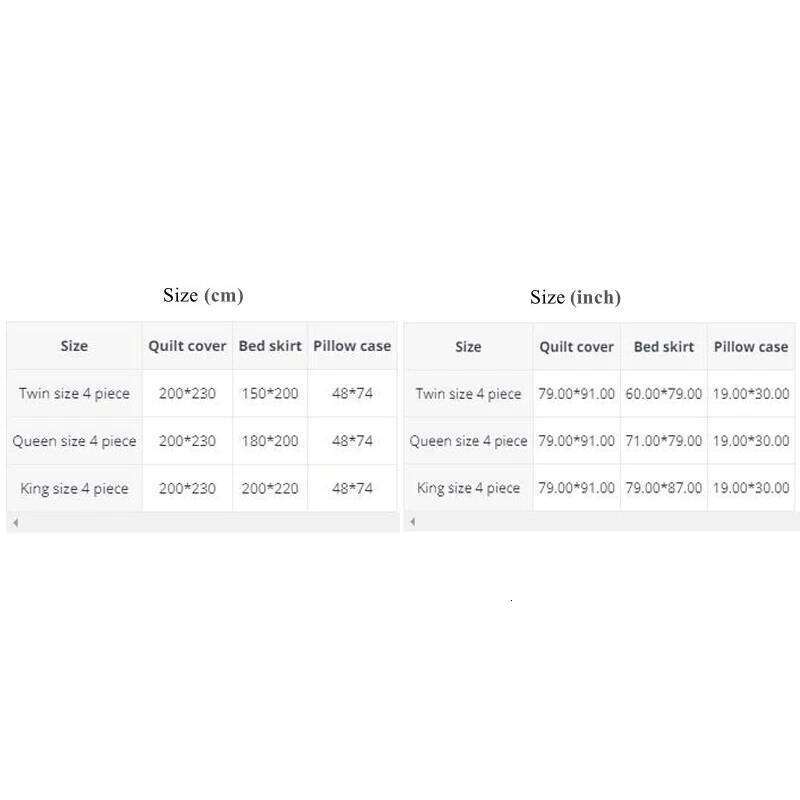
Task: Select the Bed skirt header in the cm table
Action: pos(270,346)
